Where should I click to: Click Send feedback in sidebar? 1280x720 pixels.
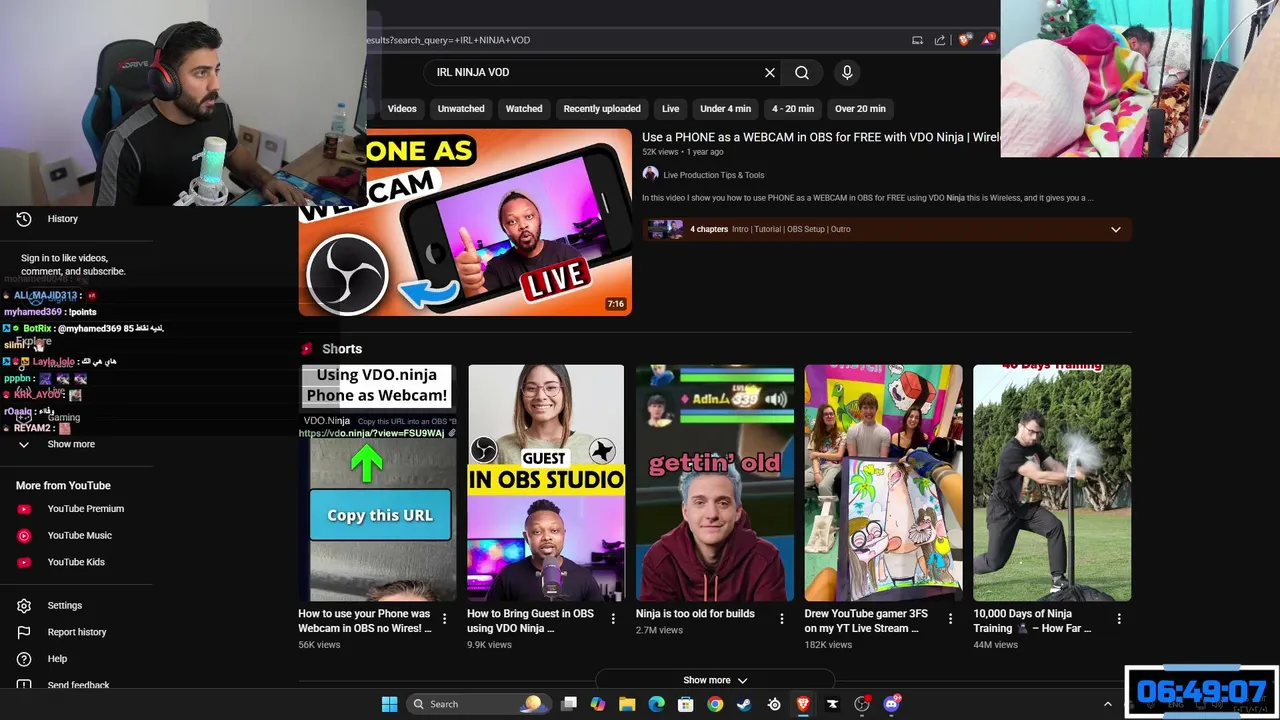[x=78, y=685]
